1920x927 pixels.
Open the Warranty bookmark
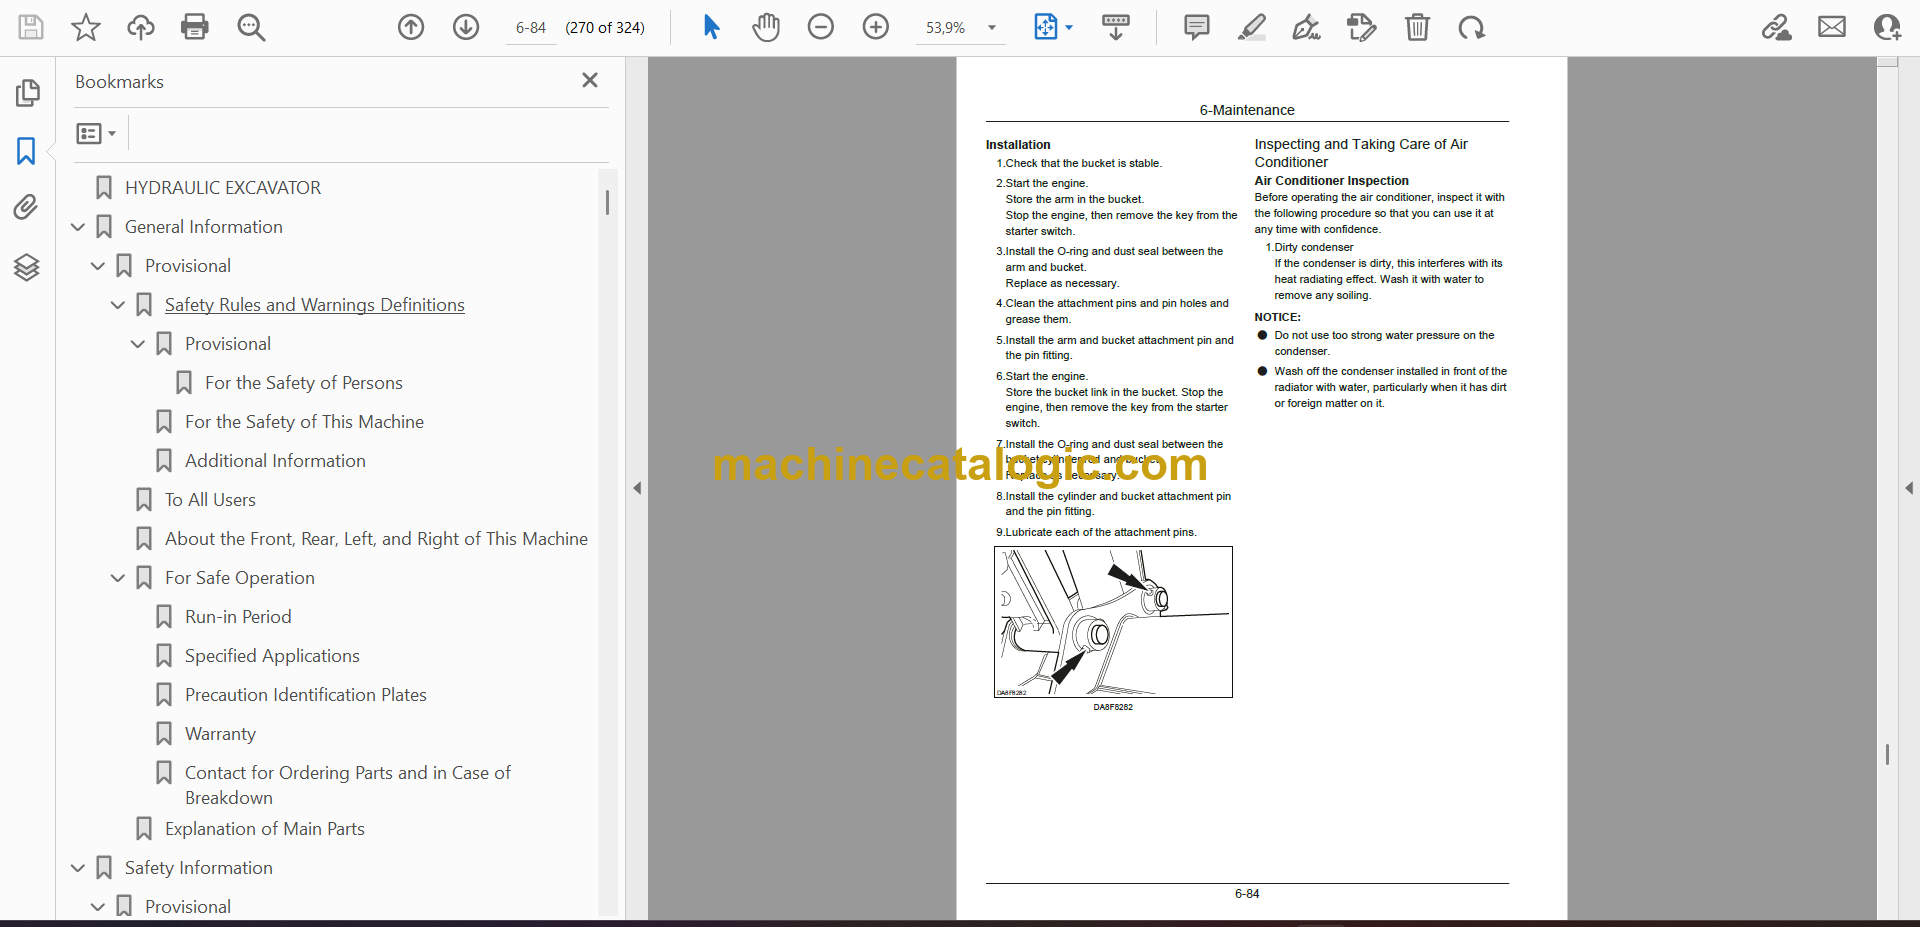pos(220,734)
